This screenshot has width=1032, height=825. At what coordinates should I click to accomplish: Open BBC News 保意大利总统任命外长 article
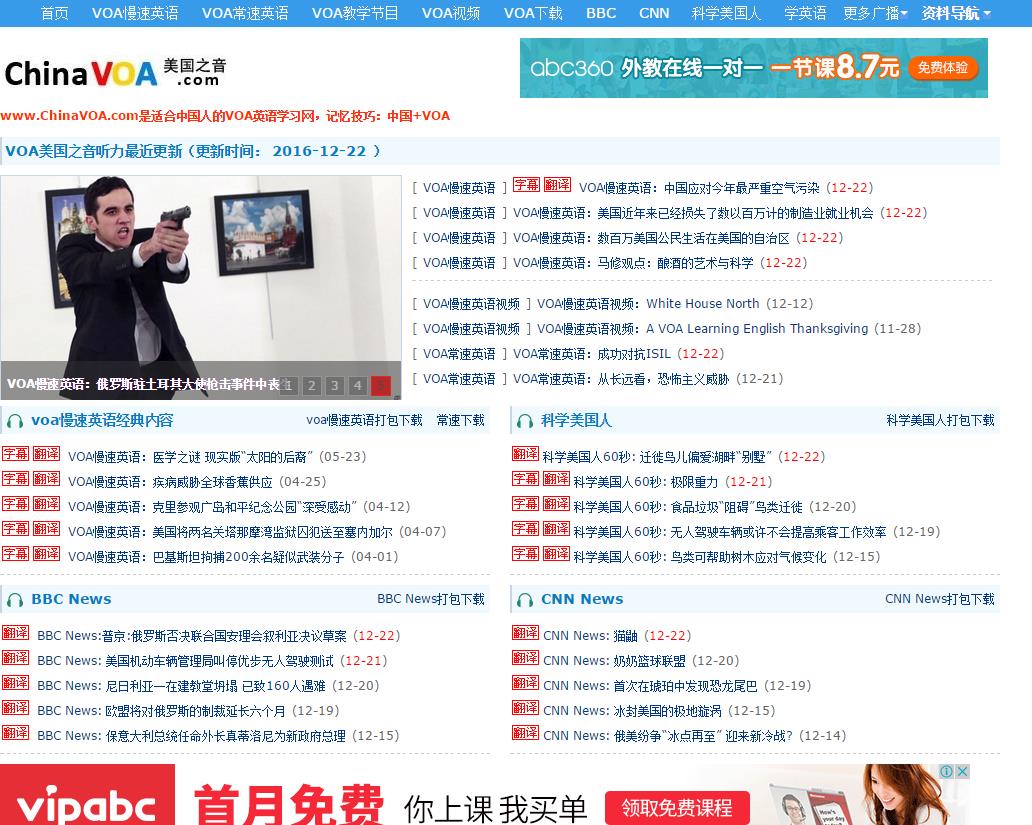(192, 735)
